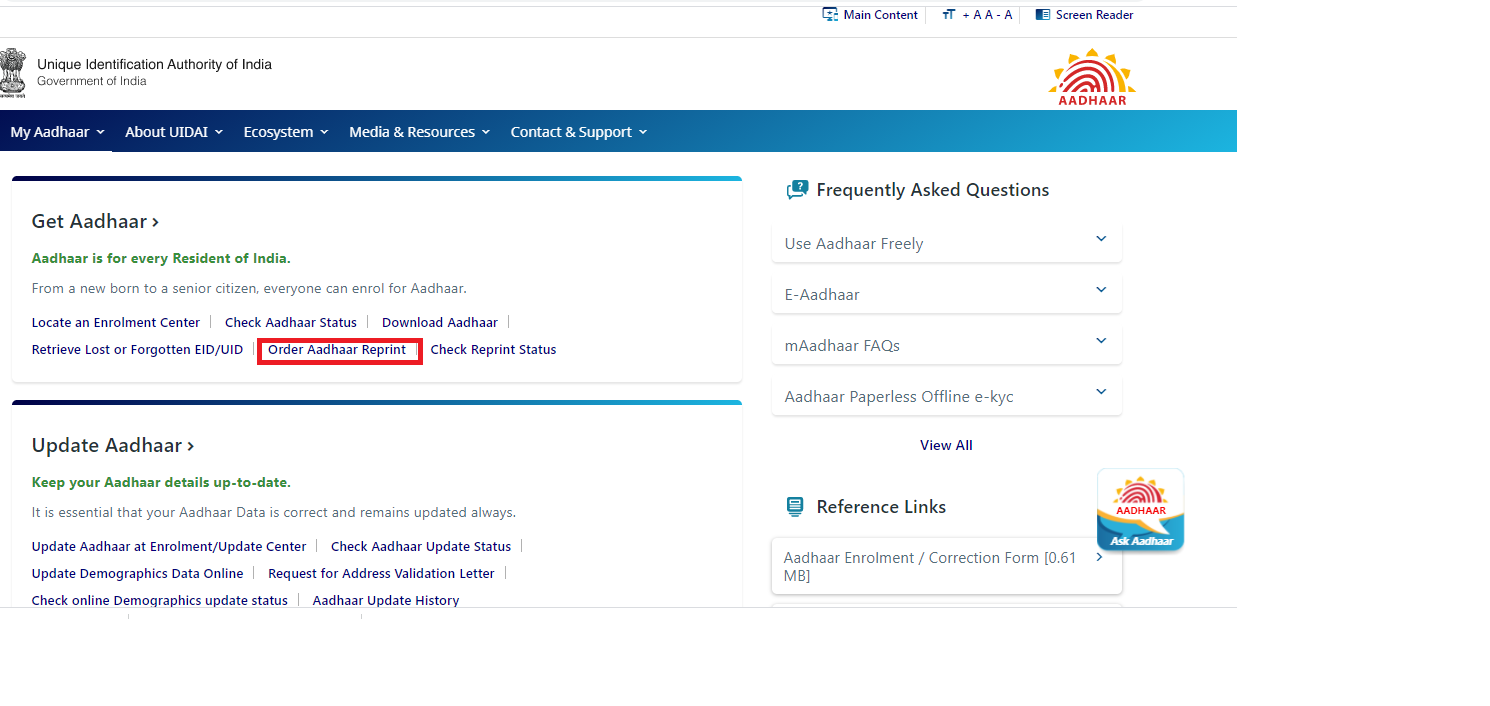Click the text size adjustment icon
Image resolution: width=1490 pixels, height=706 pixels.
(948, 14)
